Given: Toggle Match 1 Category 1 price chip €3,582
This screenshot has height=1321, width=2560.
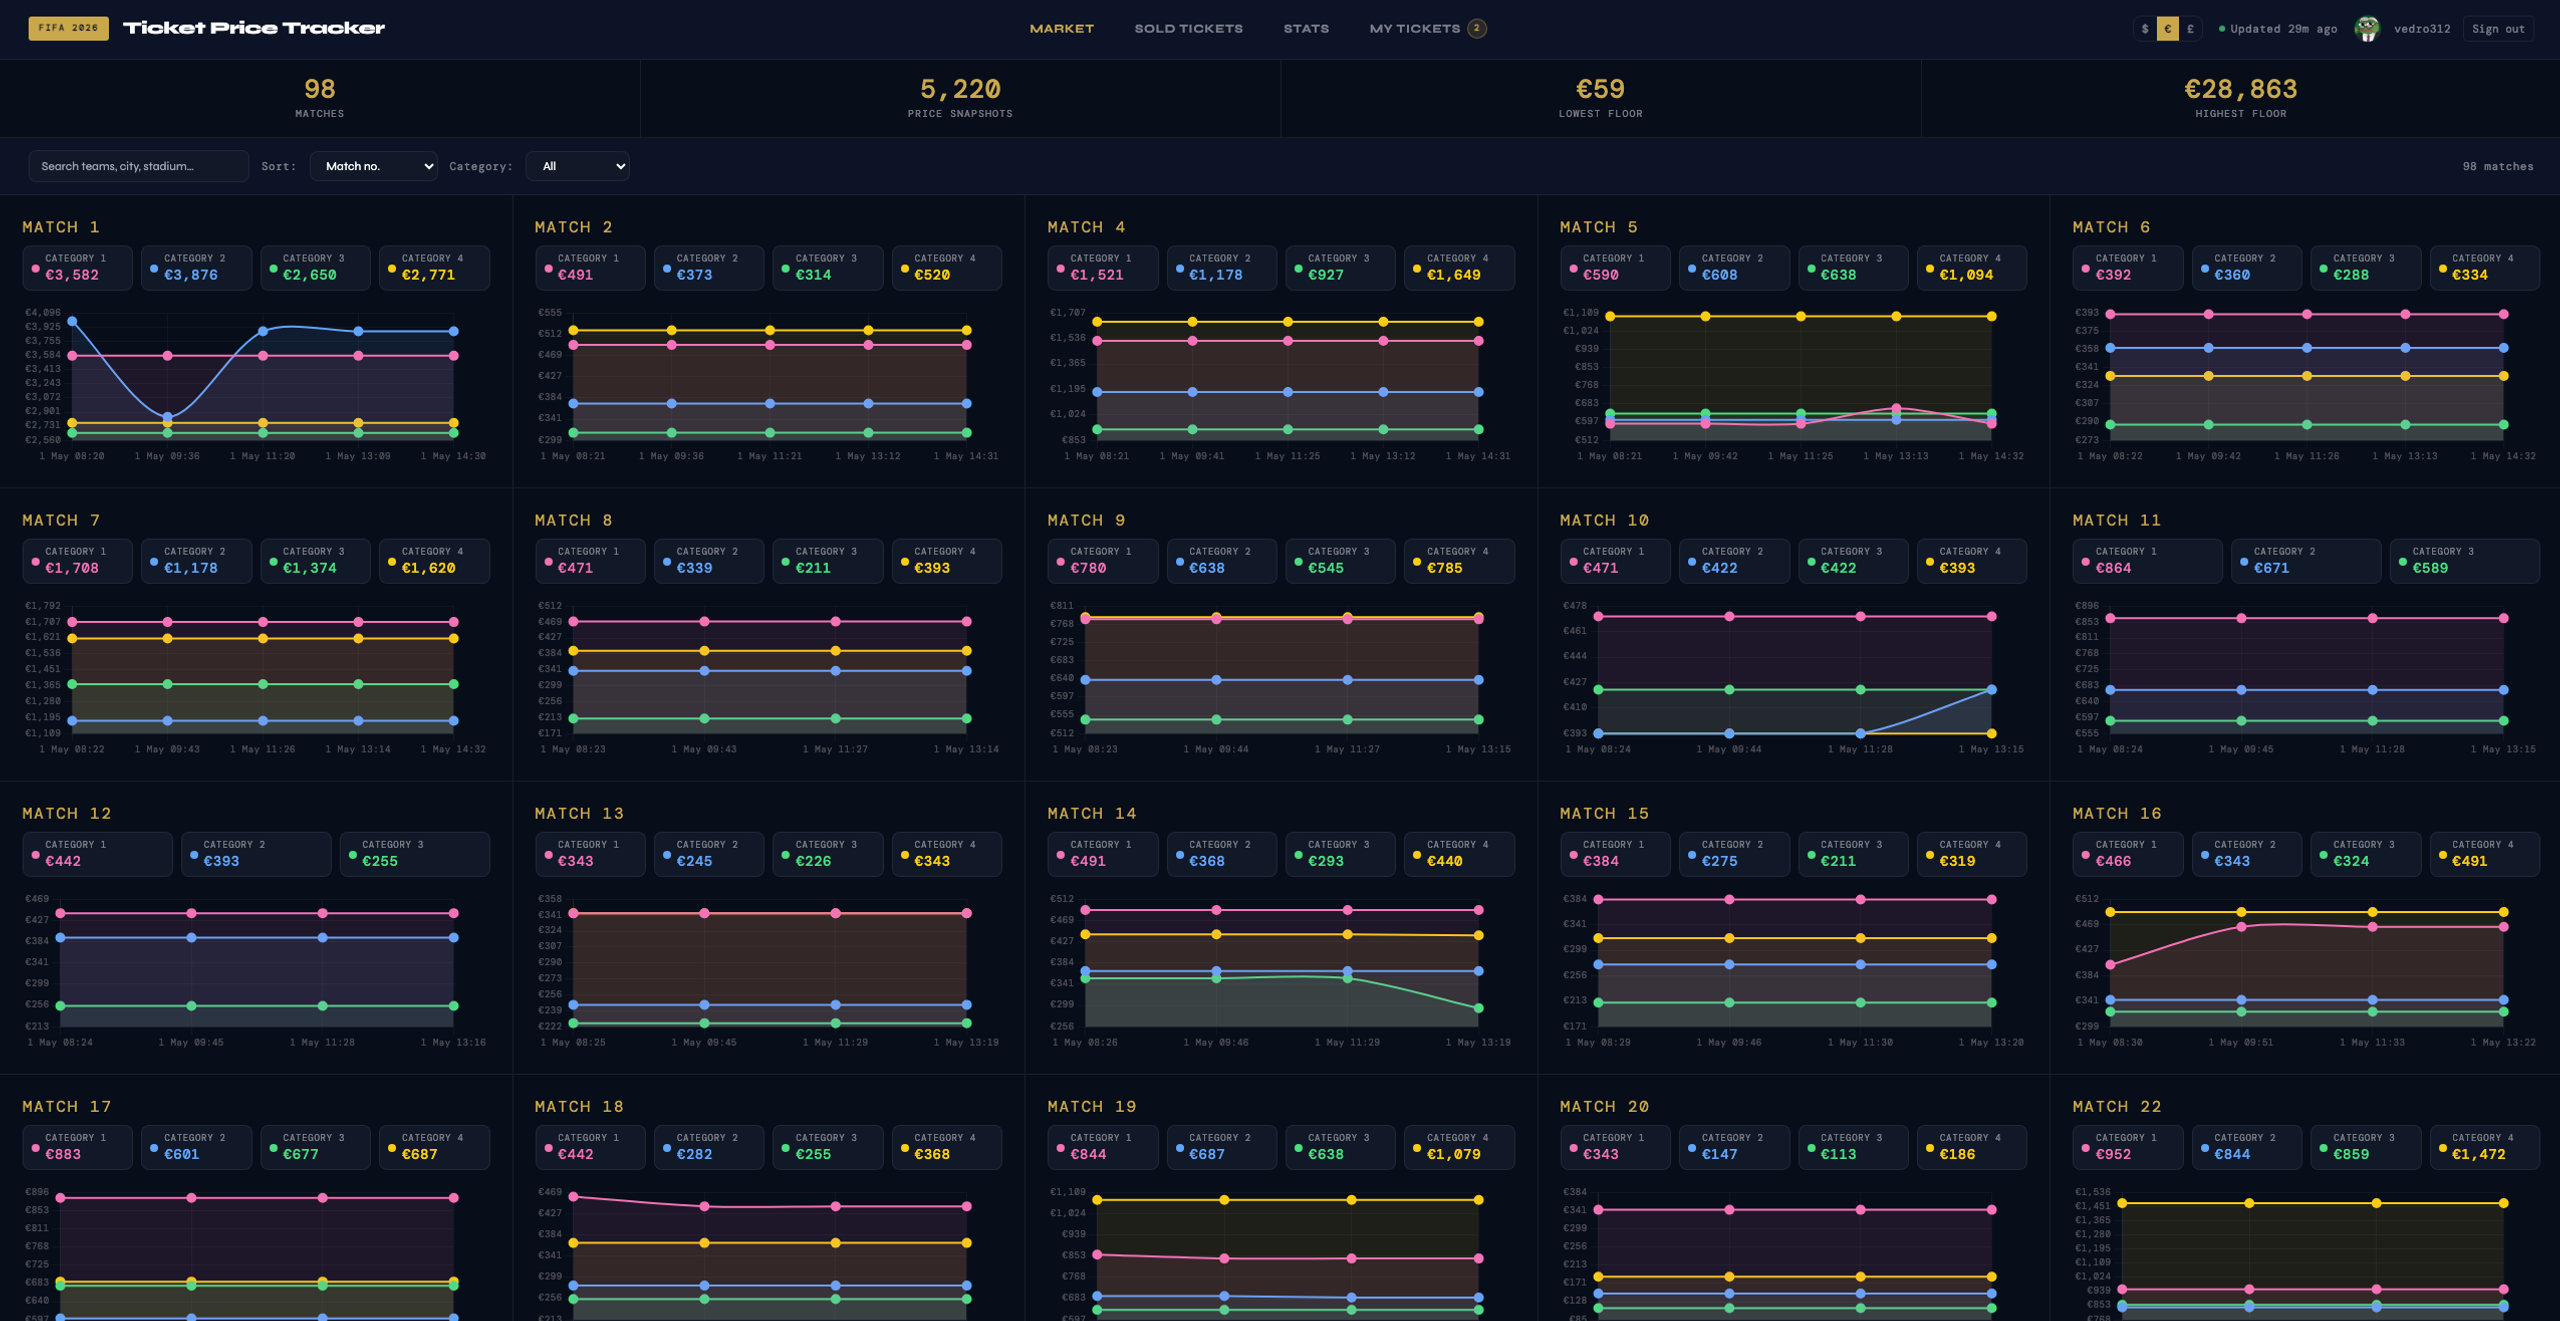Looking at the screenshot, I should (78, 268).
